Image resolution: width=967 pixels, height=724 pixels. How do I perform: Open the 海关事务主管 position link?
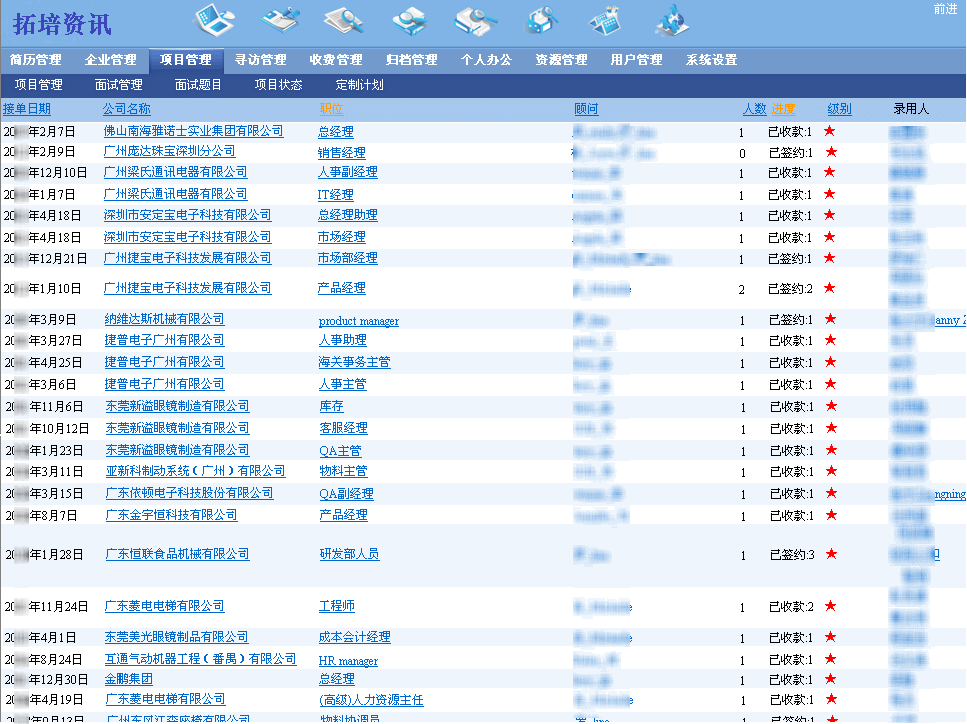[x=355, y=362]
